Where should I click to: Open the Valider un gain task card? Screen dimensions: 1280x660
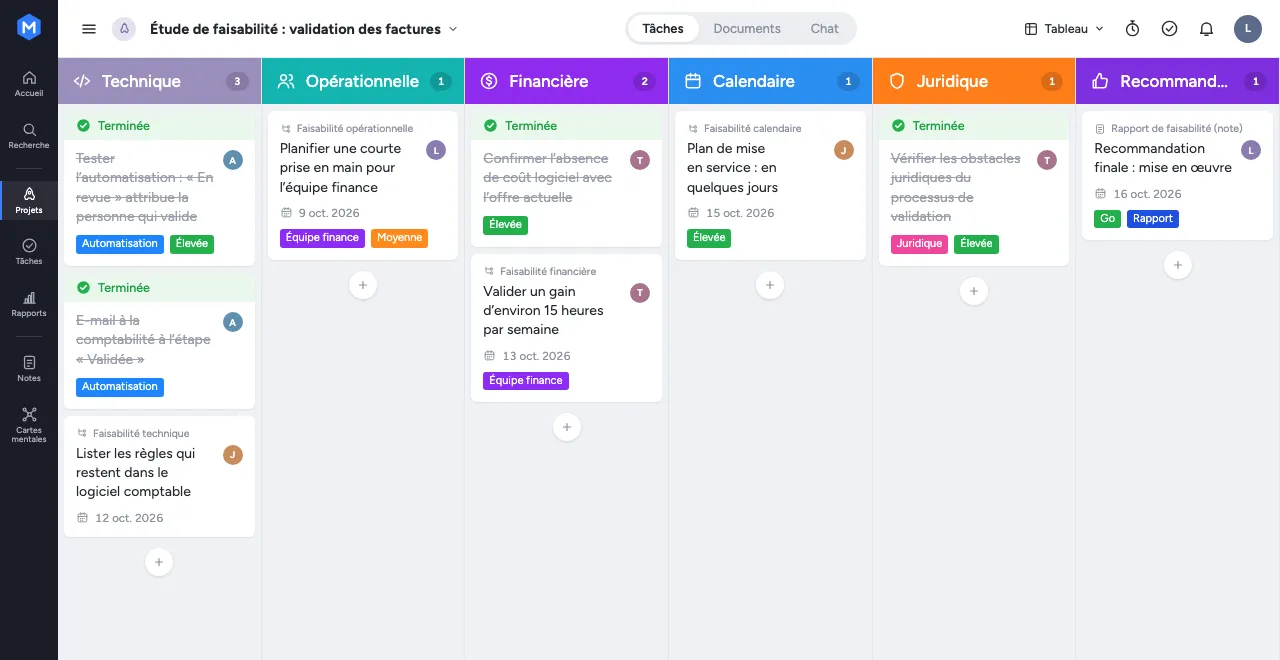point(567,328)
